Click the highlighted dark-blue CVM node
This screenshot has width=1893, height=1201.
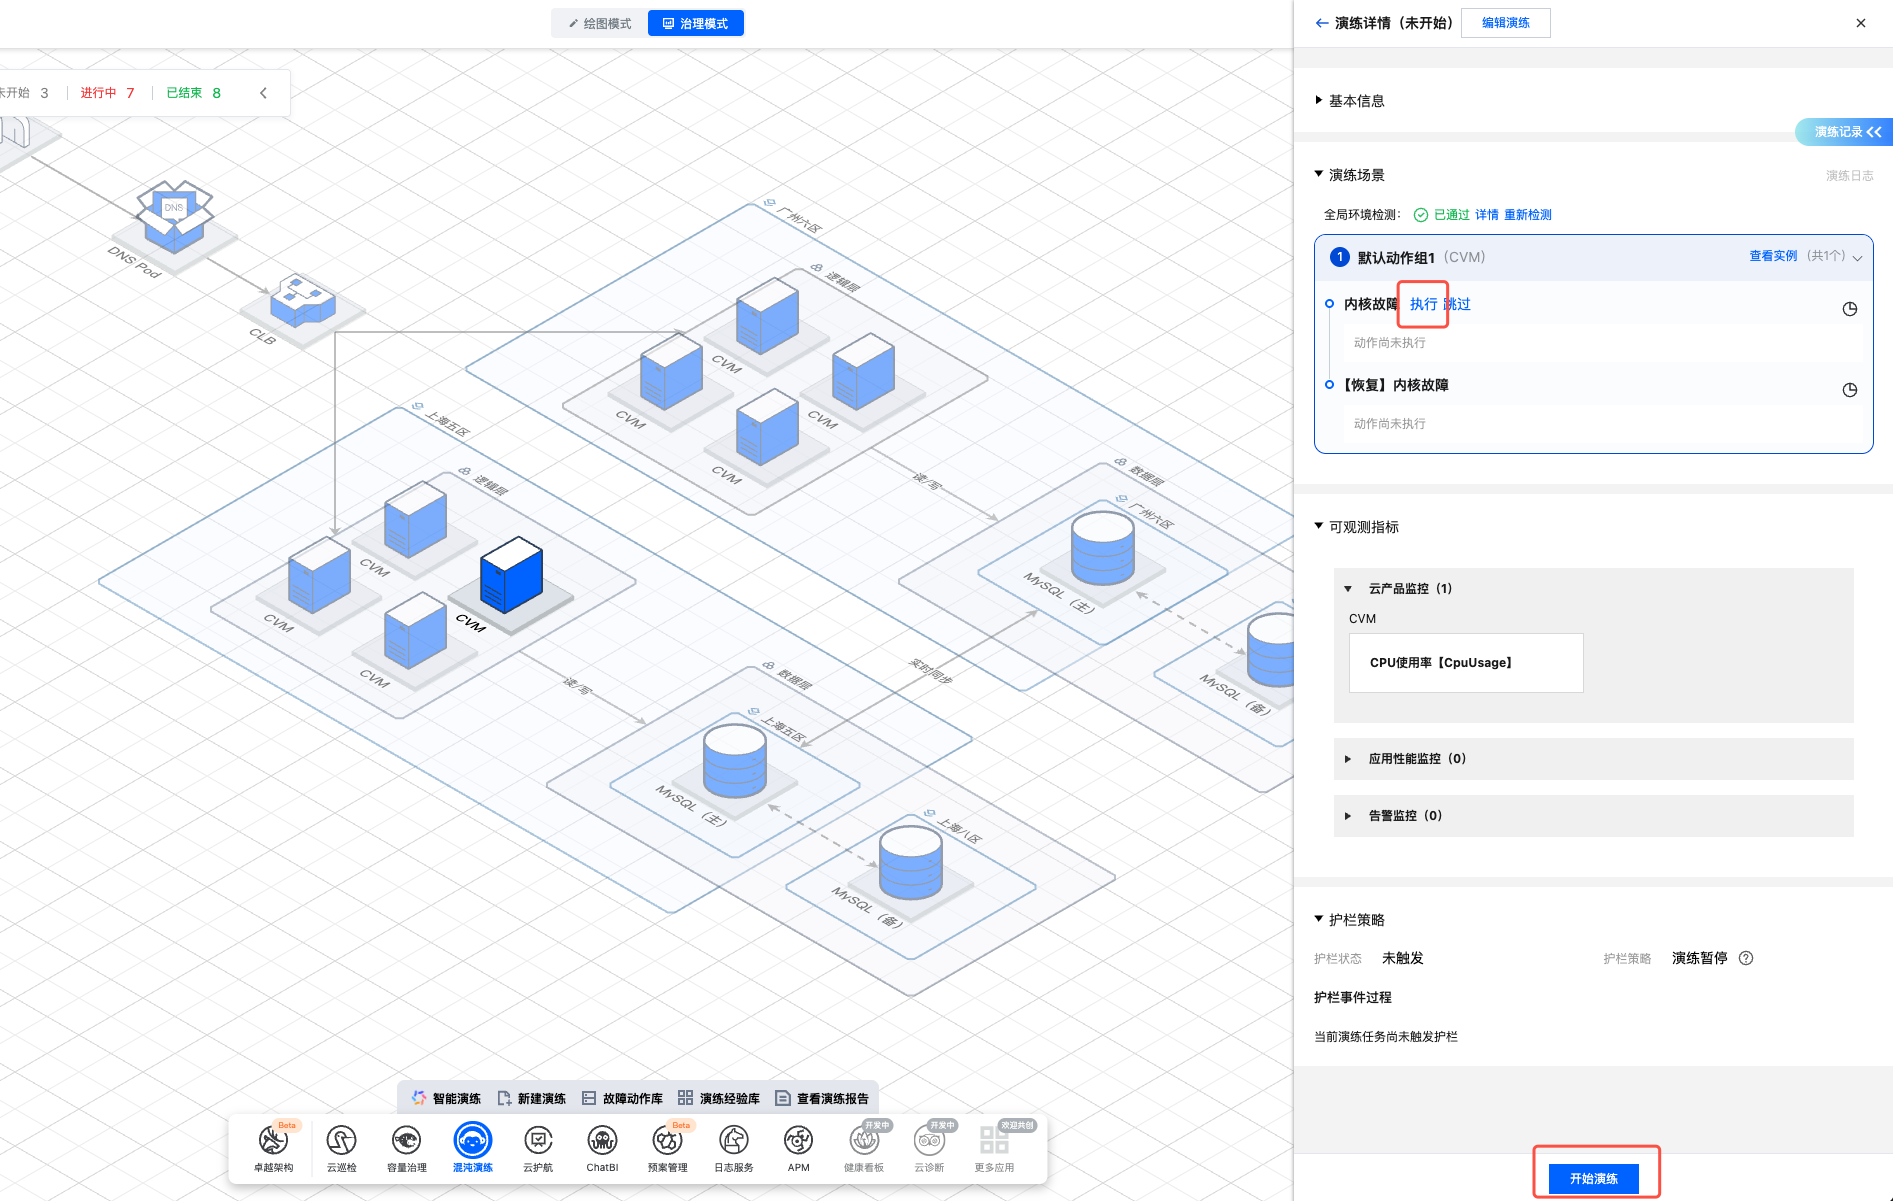click(511, 576)
